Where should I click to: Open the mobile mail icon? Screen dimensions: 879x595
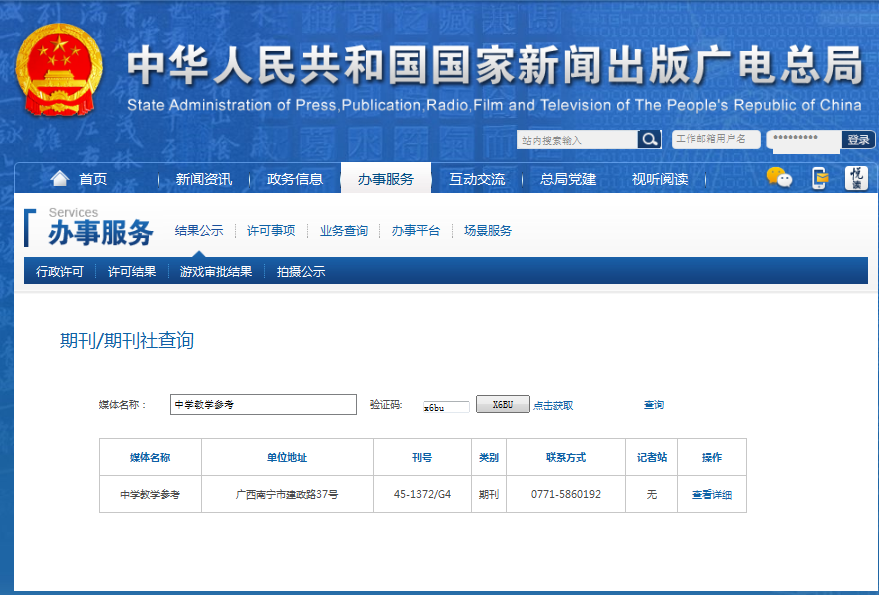[x=820, y=178]
